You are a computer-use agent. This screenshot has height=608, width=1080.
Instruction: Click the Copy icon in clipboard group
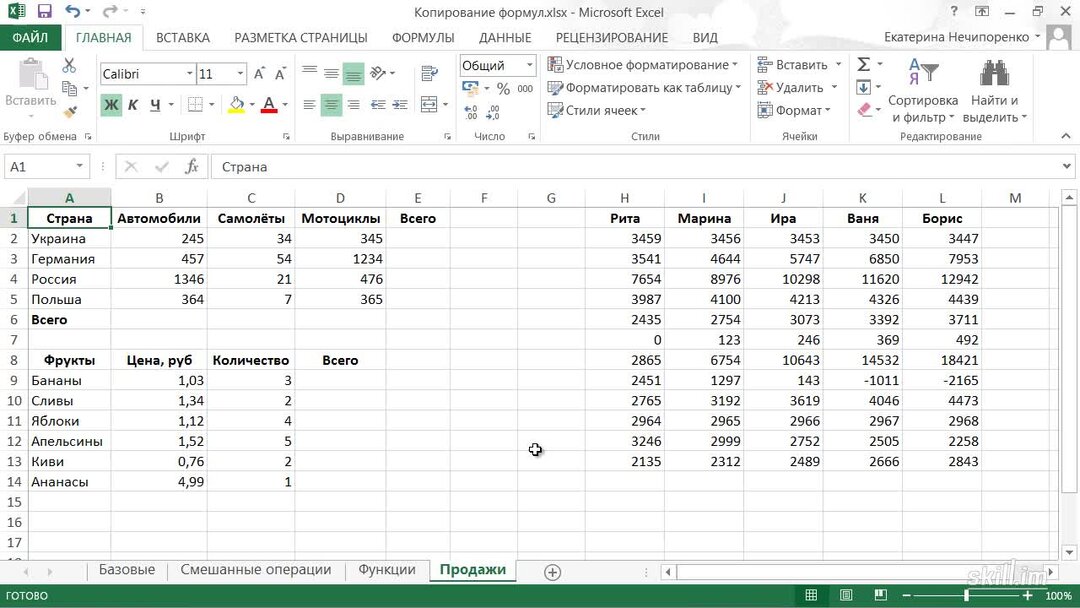click(69, 88)
